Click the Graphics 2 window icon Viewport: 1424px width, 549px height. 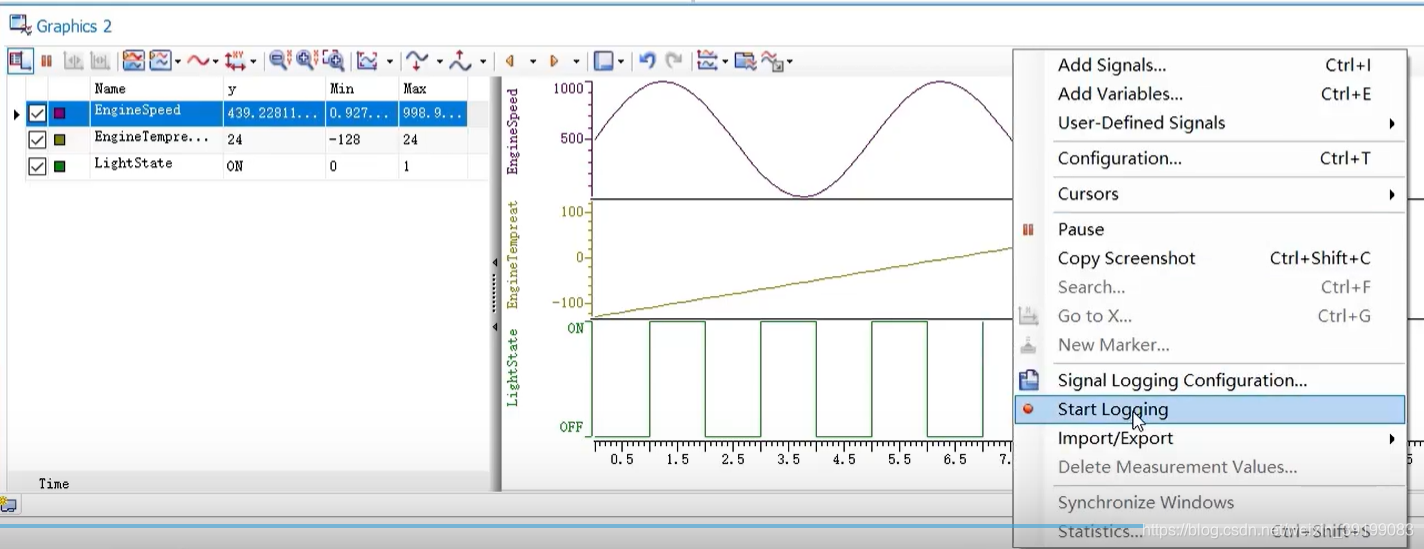click(20, 25)
